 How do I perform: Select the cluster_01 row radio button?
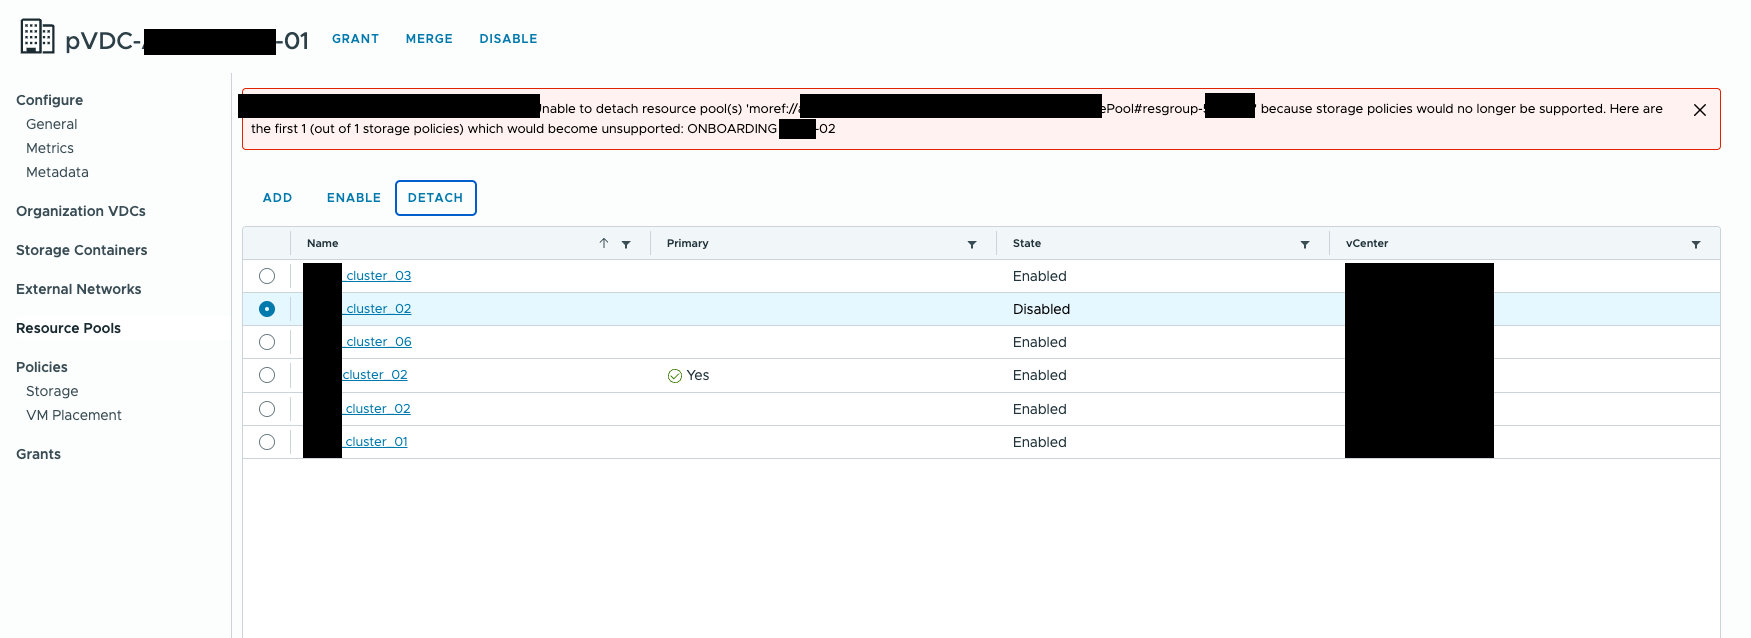pyautogui.click(x=267, y=442)
